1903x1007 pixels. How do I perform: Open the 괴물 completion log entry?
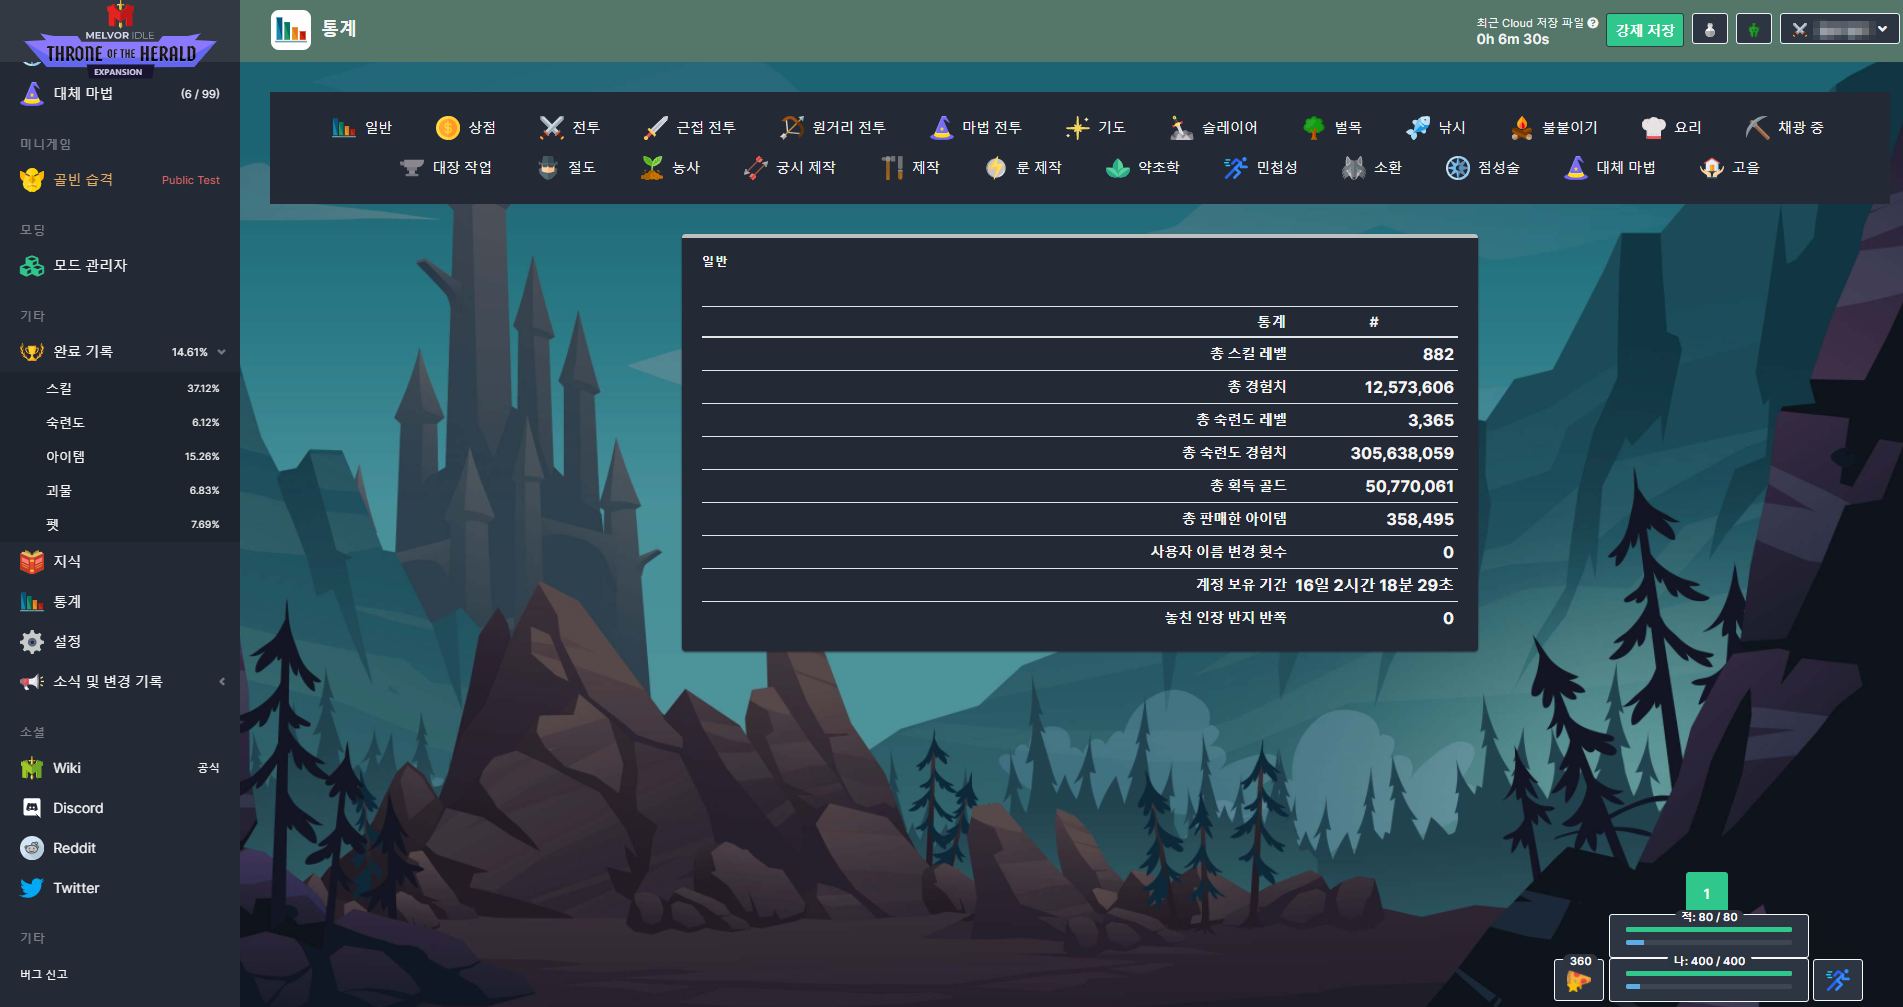click(120, 490)
